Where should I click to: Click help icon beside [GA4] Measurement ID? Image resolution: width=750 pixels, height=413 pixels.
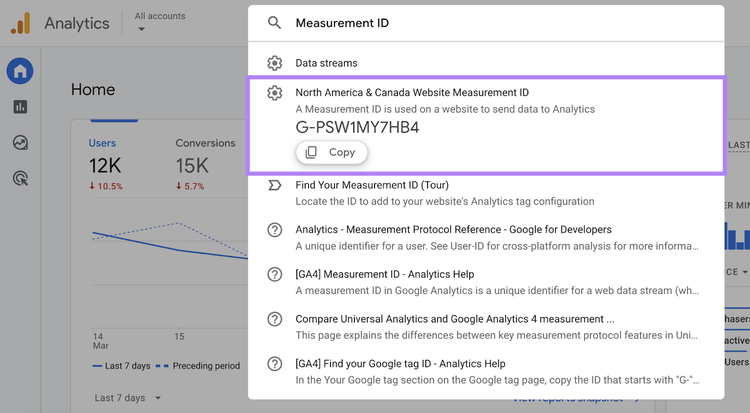click(x=275, y=274)
